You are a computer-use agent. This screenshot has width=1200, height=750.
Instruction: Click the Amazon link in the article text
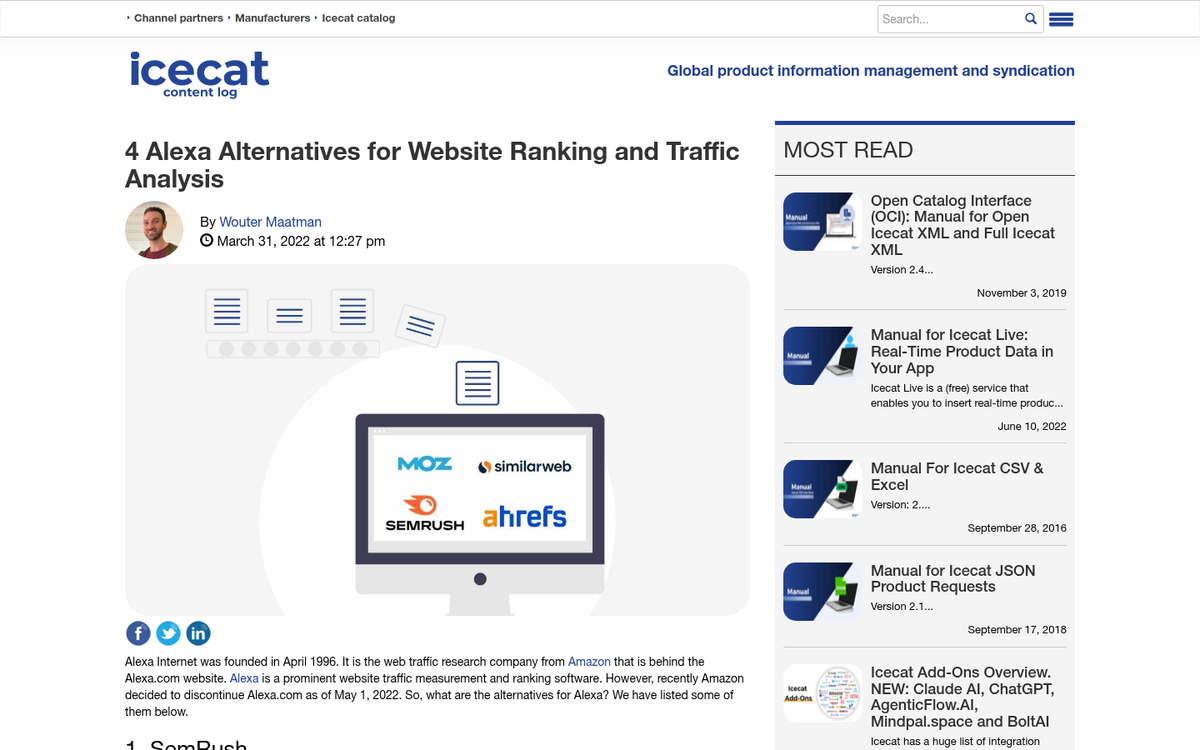coord(589,661)
